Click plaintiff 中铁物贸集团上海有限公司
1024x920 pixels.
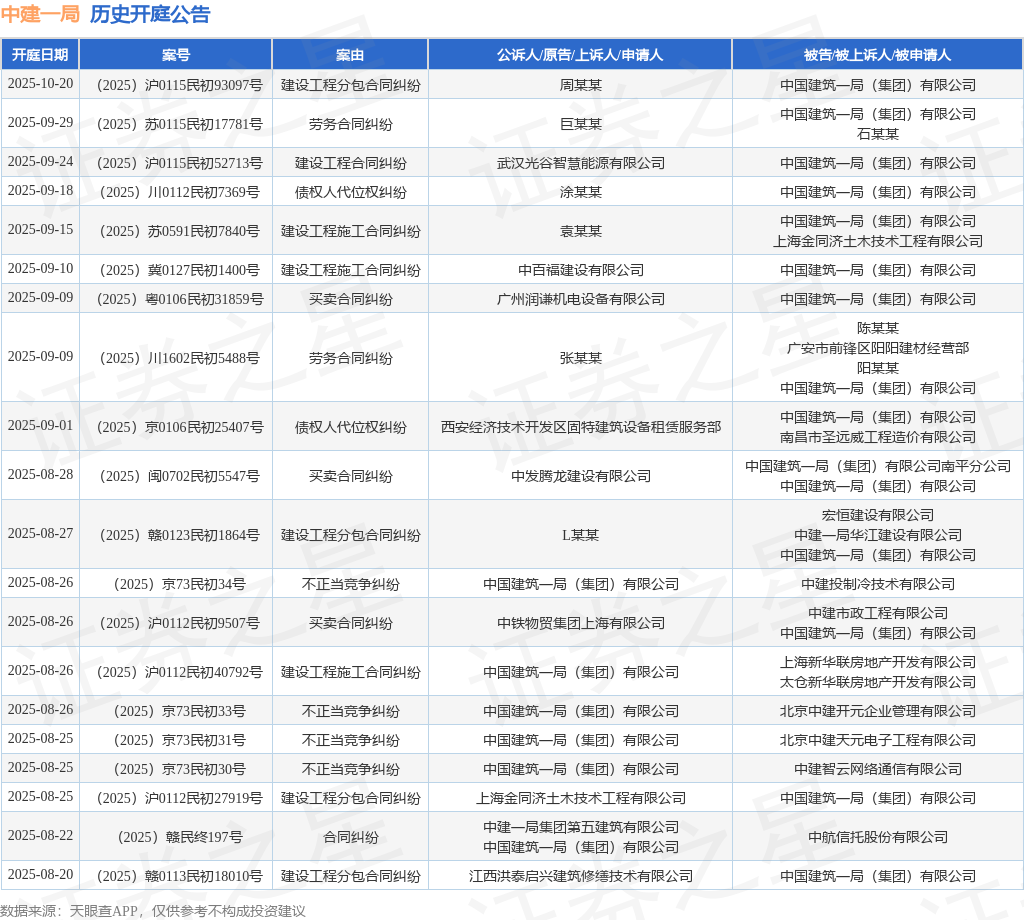point(580,623)
